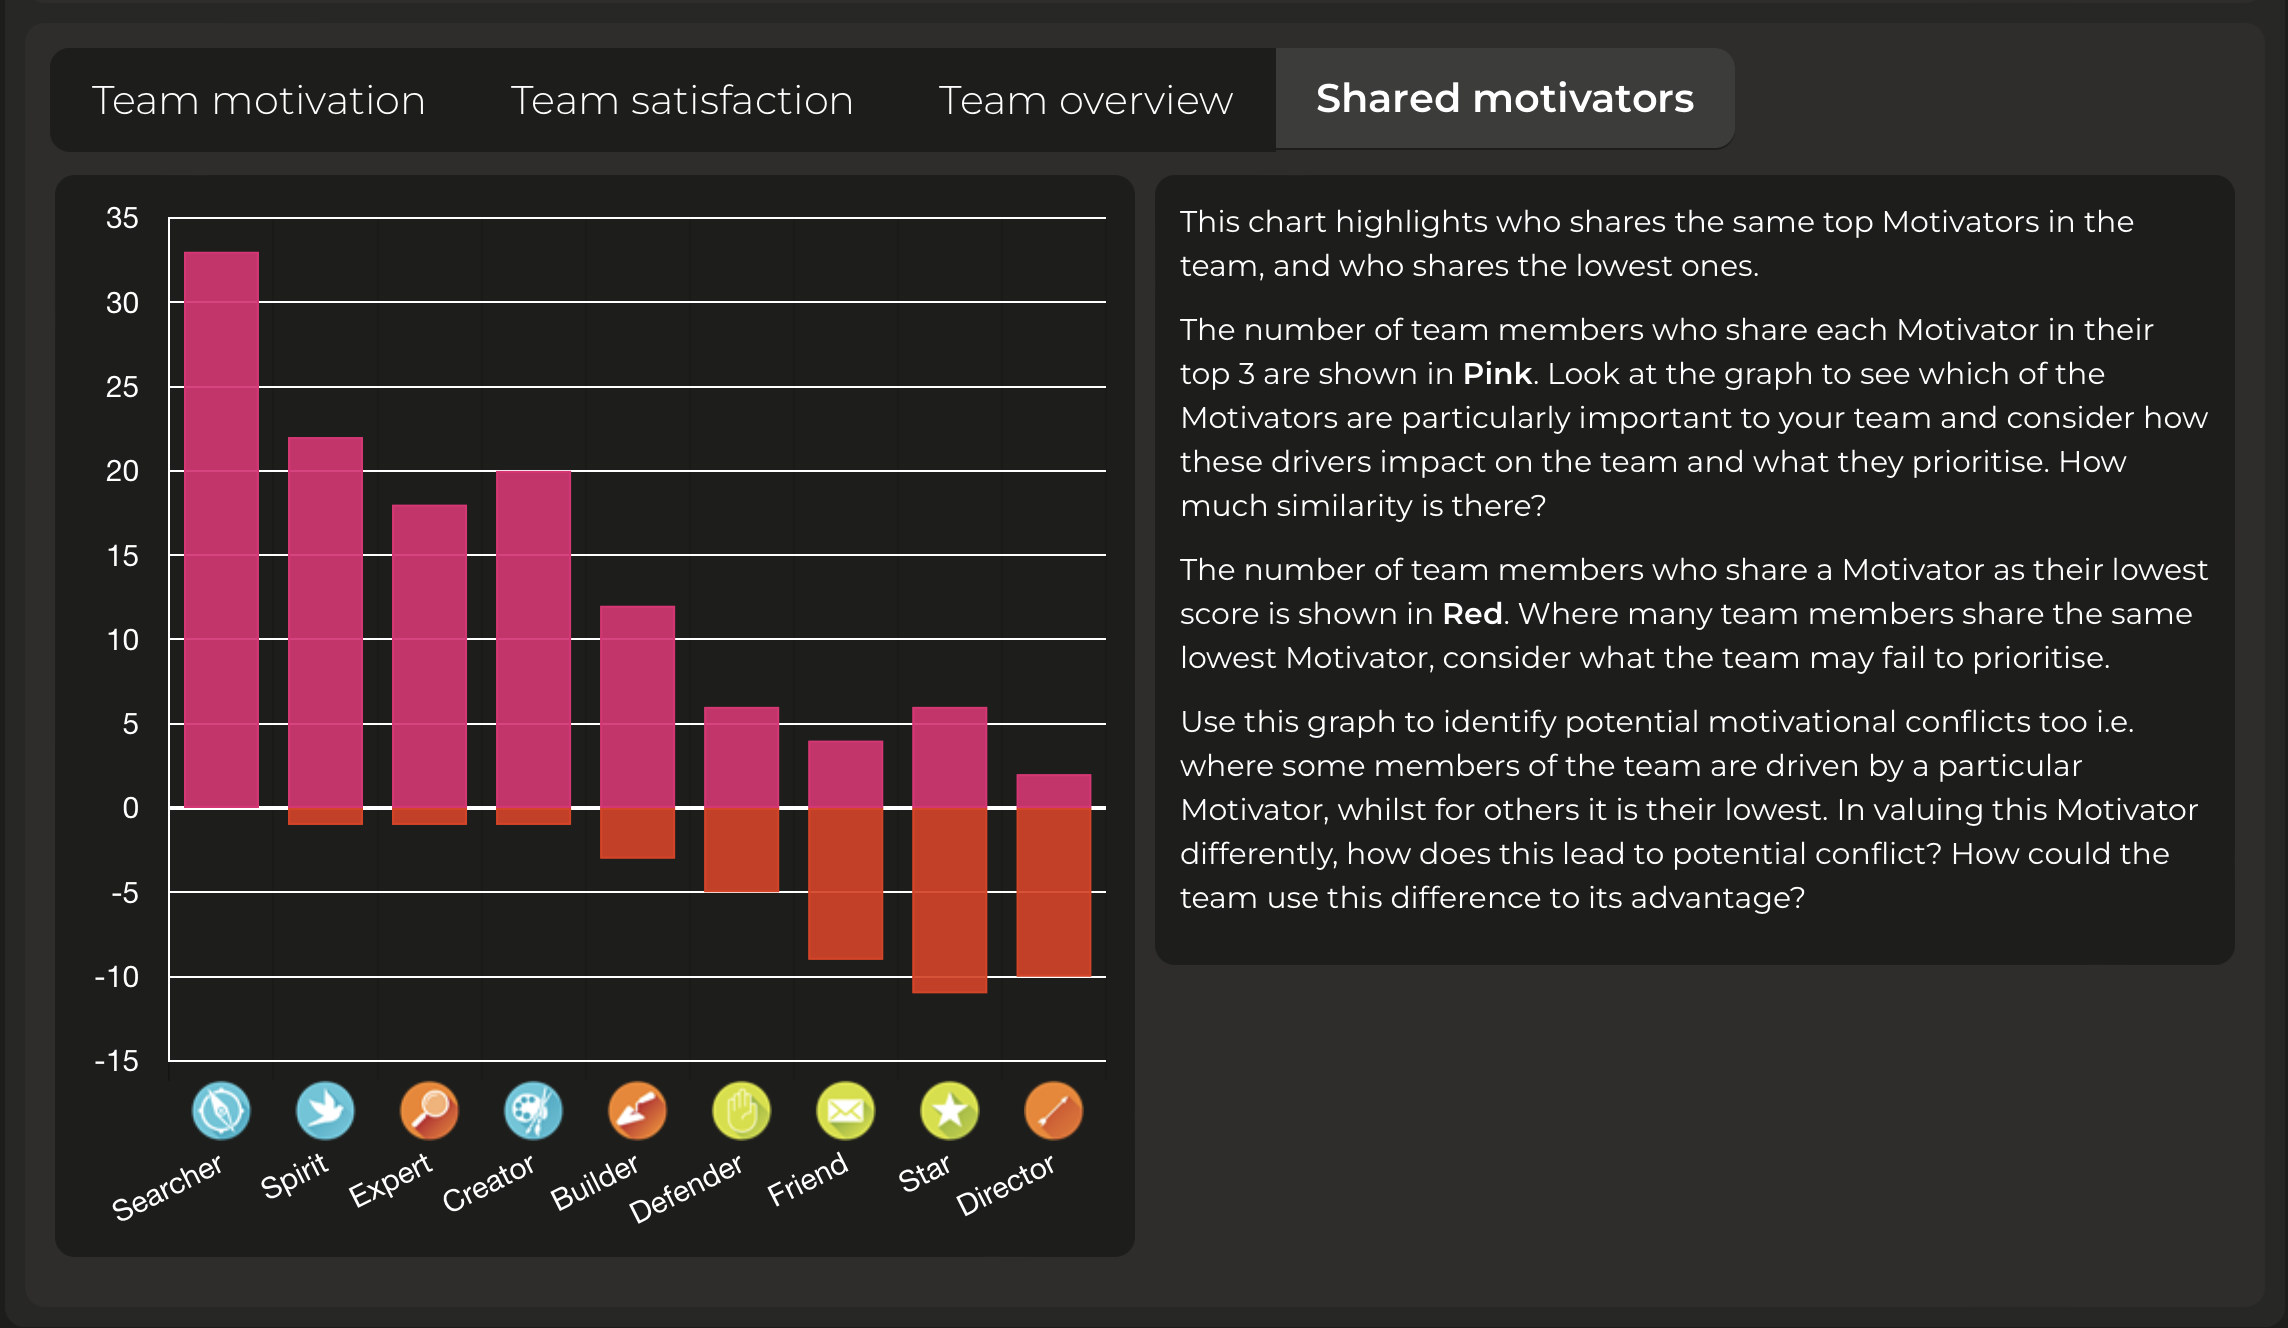Switch to the Team motivation tab
The image size is (2288, 1328).
click(259, 99)
